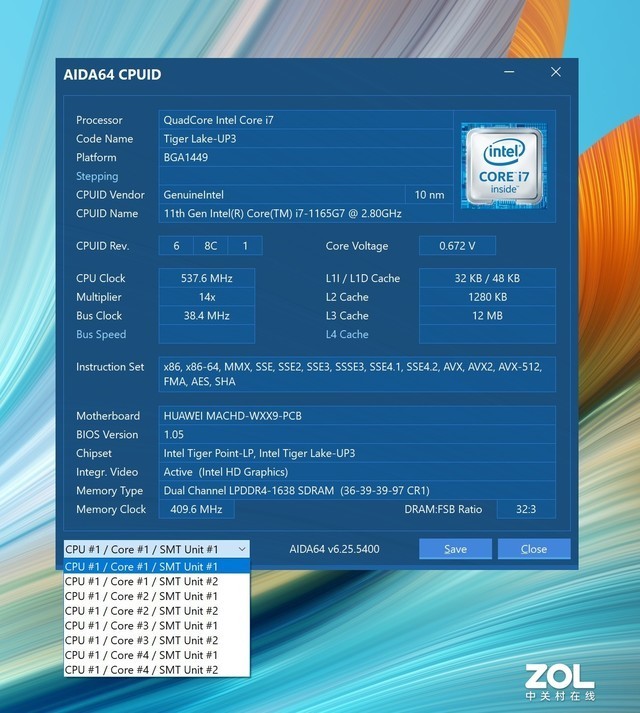Pick CPU #1 / Core #3 / SMT Unit #1
The image size is (640, 713).
156,626
